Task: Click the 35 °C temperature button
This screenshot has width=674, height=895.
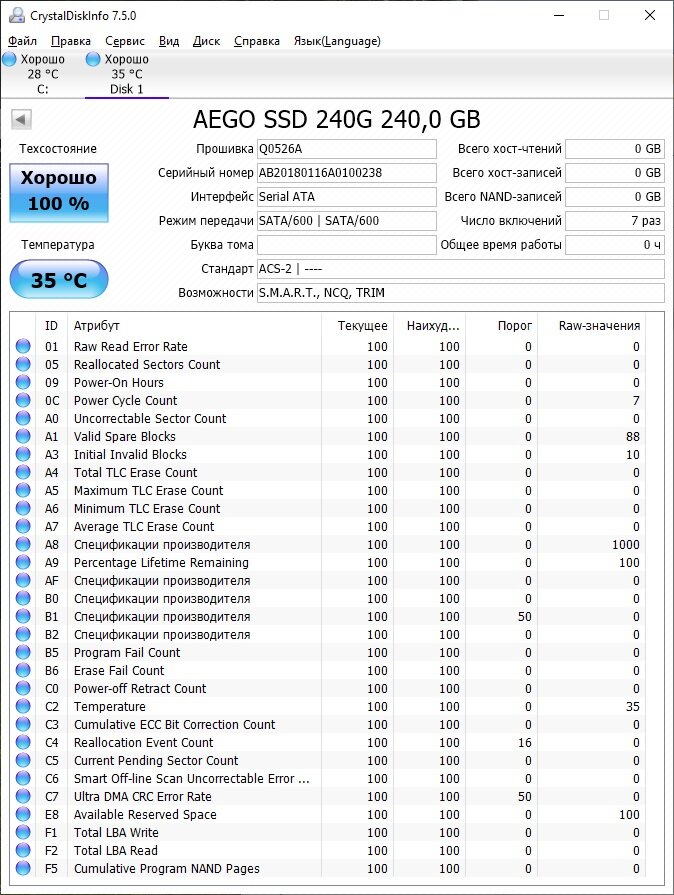Action: pyautogui.click(x=59, y=279)
